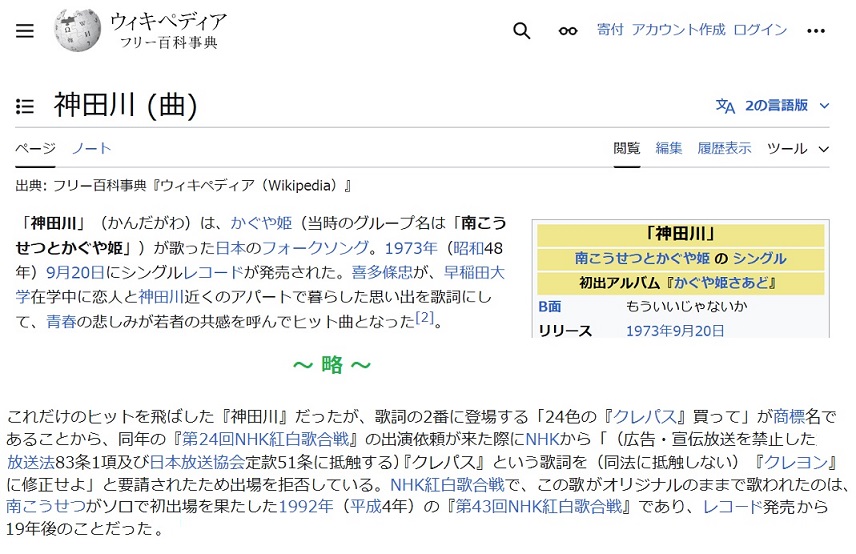Switch to the ページ tab
This screenshot has width=856, height=554.
tap(35, 148)
